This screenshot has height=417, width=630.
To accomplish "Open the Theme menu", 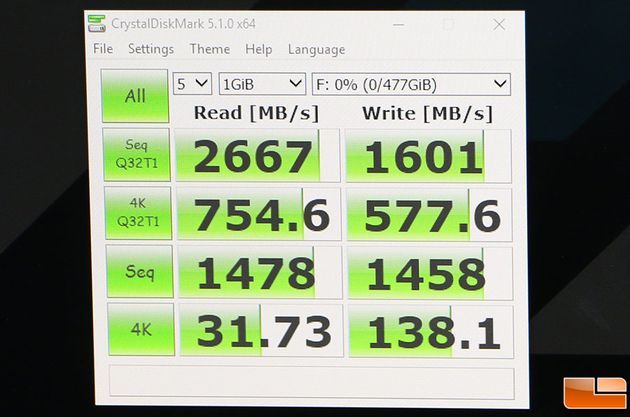I will coord(210,49).
